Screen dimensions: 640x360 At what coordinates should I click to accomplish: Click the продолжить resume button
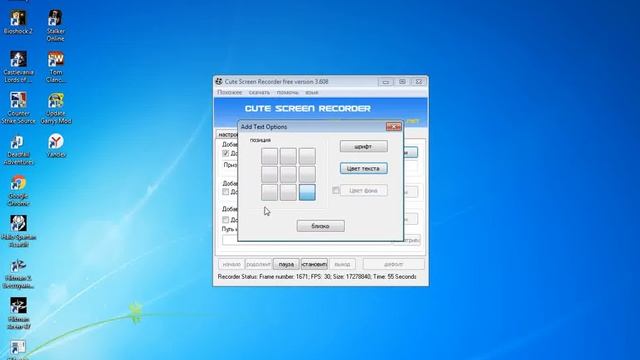pyautogui.click(x=259, y=264)
